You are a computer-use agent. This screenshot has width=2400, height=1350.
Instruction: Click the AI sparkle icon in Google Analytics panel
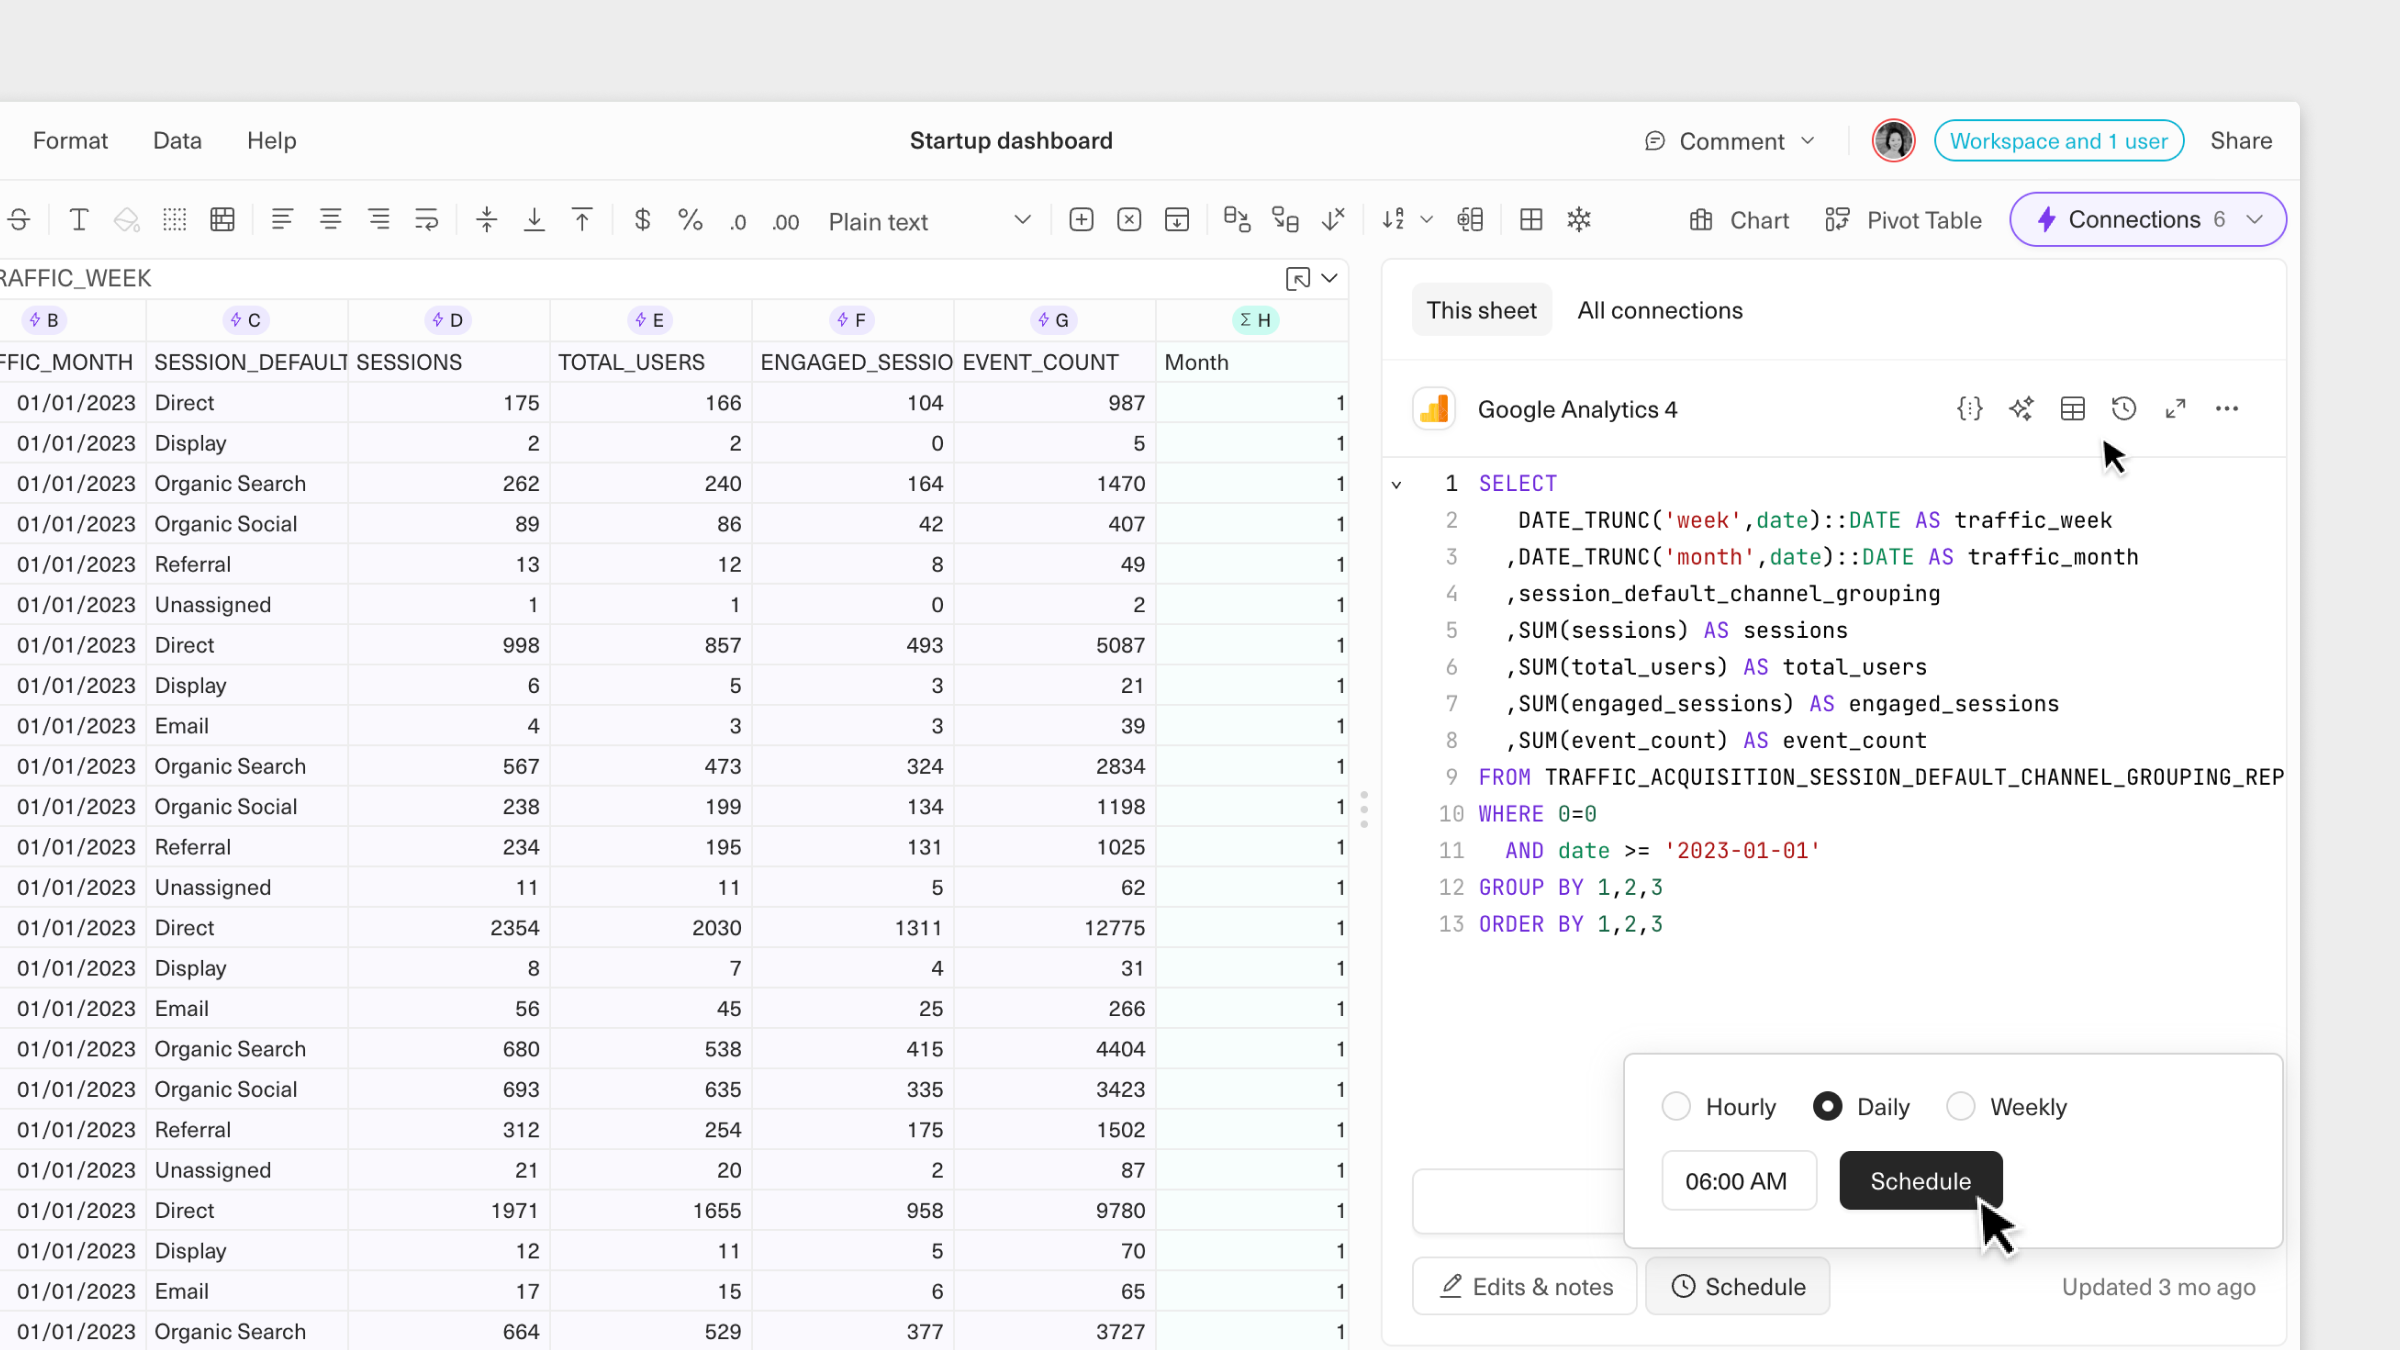2021,409
